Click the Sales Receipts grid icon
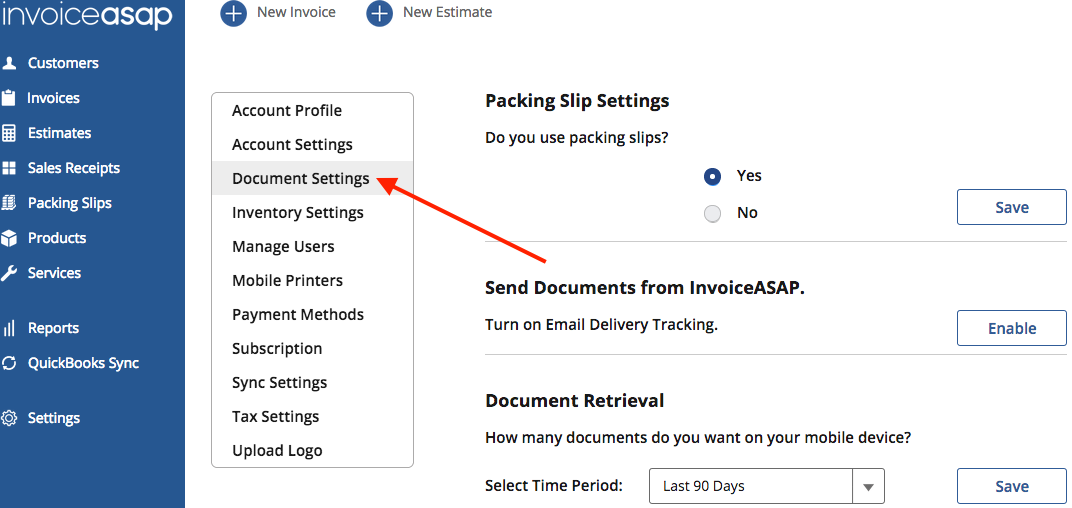 point(9,168)
